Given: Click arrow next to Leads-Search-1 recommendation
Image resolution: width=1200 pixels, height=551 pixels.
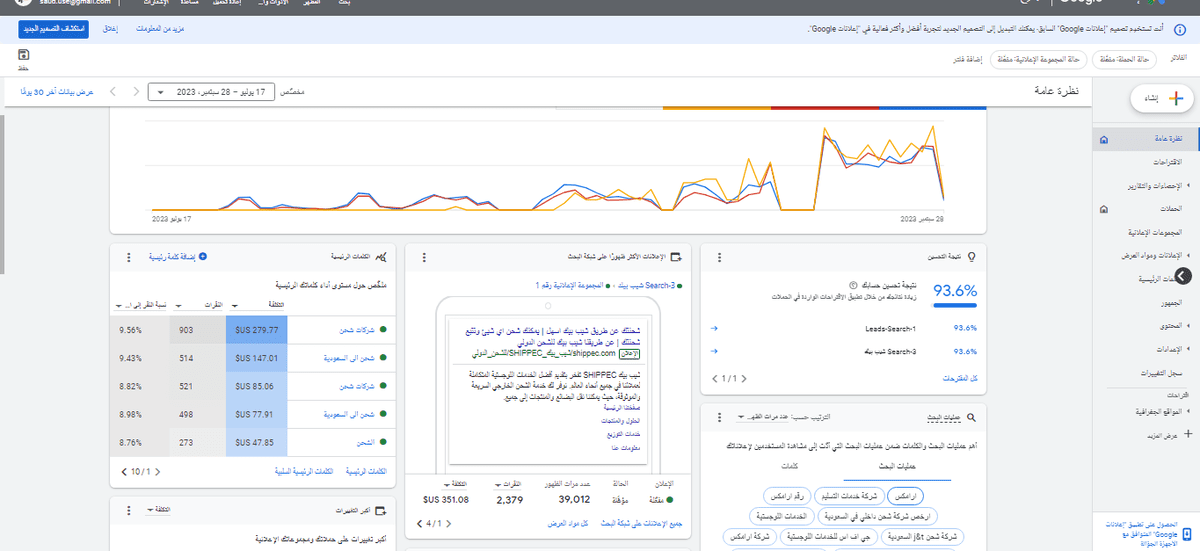Looking at the screenshot, I should click(713, 328).
